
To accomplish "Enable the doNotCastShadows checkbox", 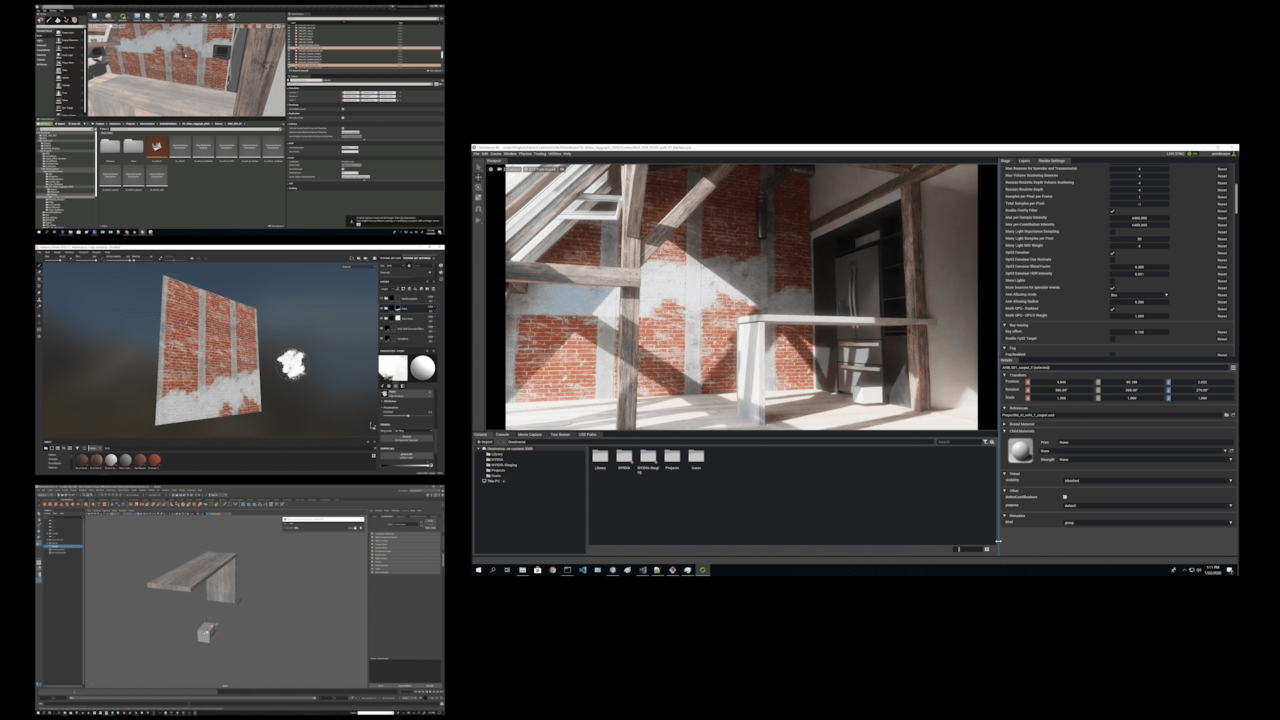I will click(1065, 497).
